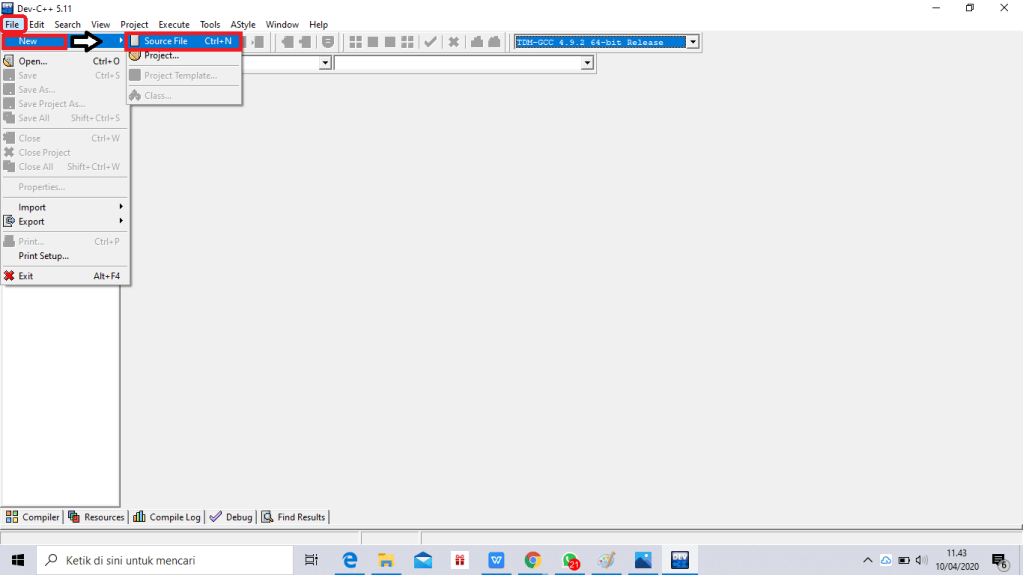Click the Find Results magnifier icon
Screen dimensions: 1023x575
pyautogui.click(x=267, y=517)
